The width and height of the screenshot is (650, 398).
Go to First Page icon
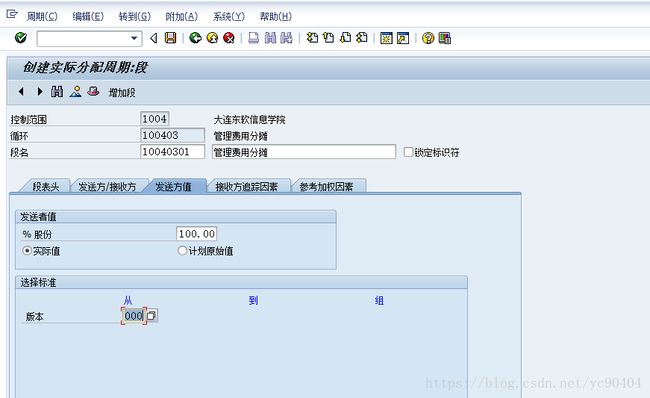click(312, 38)
